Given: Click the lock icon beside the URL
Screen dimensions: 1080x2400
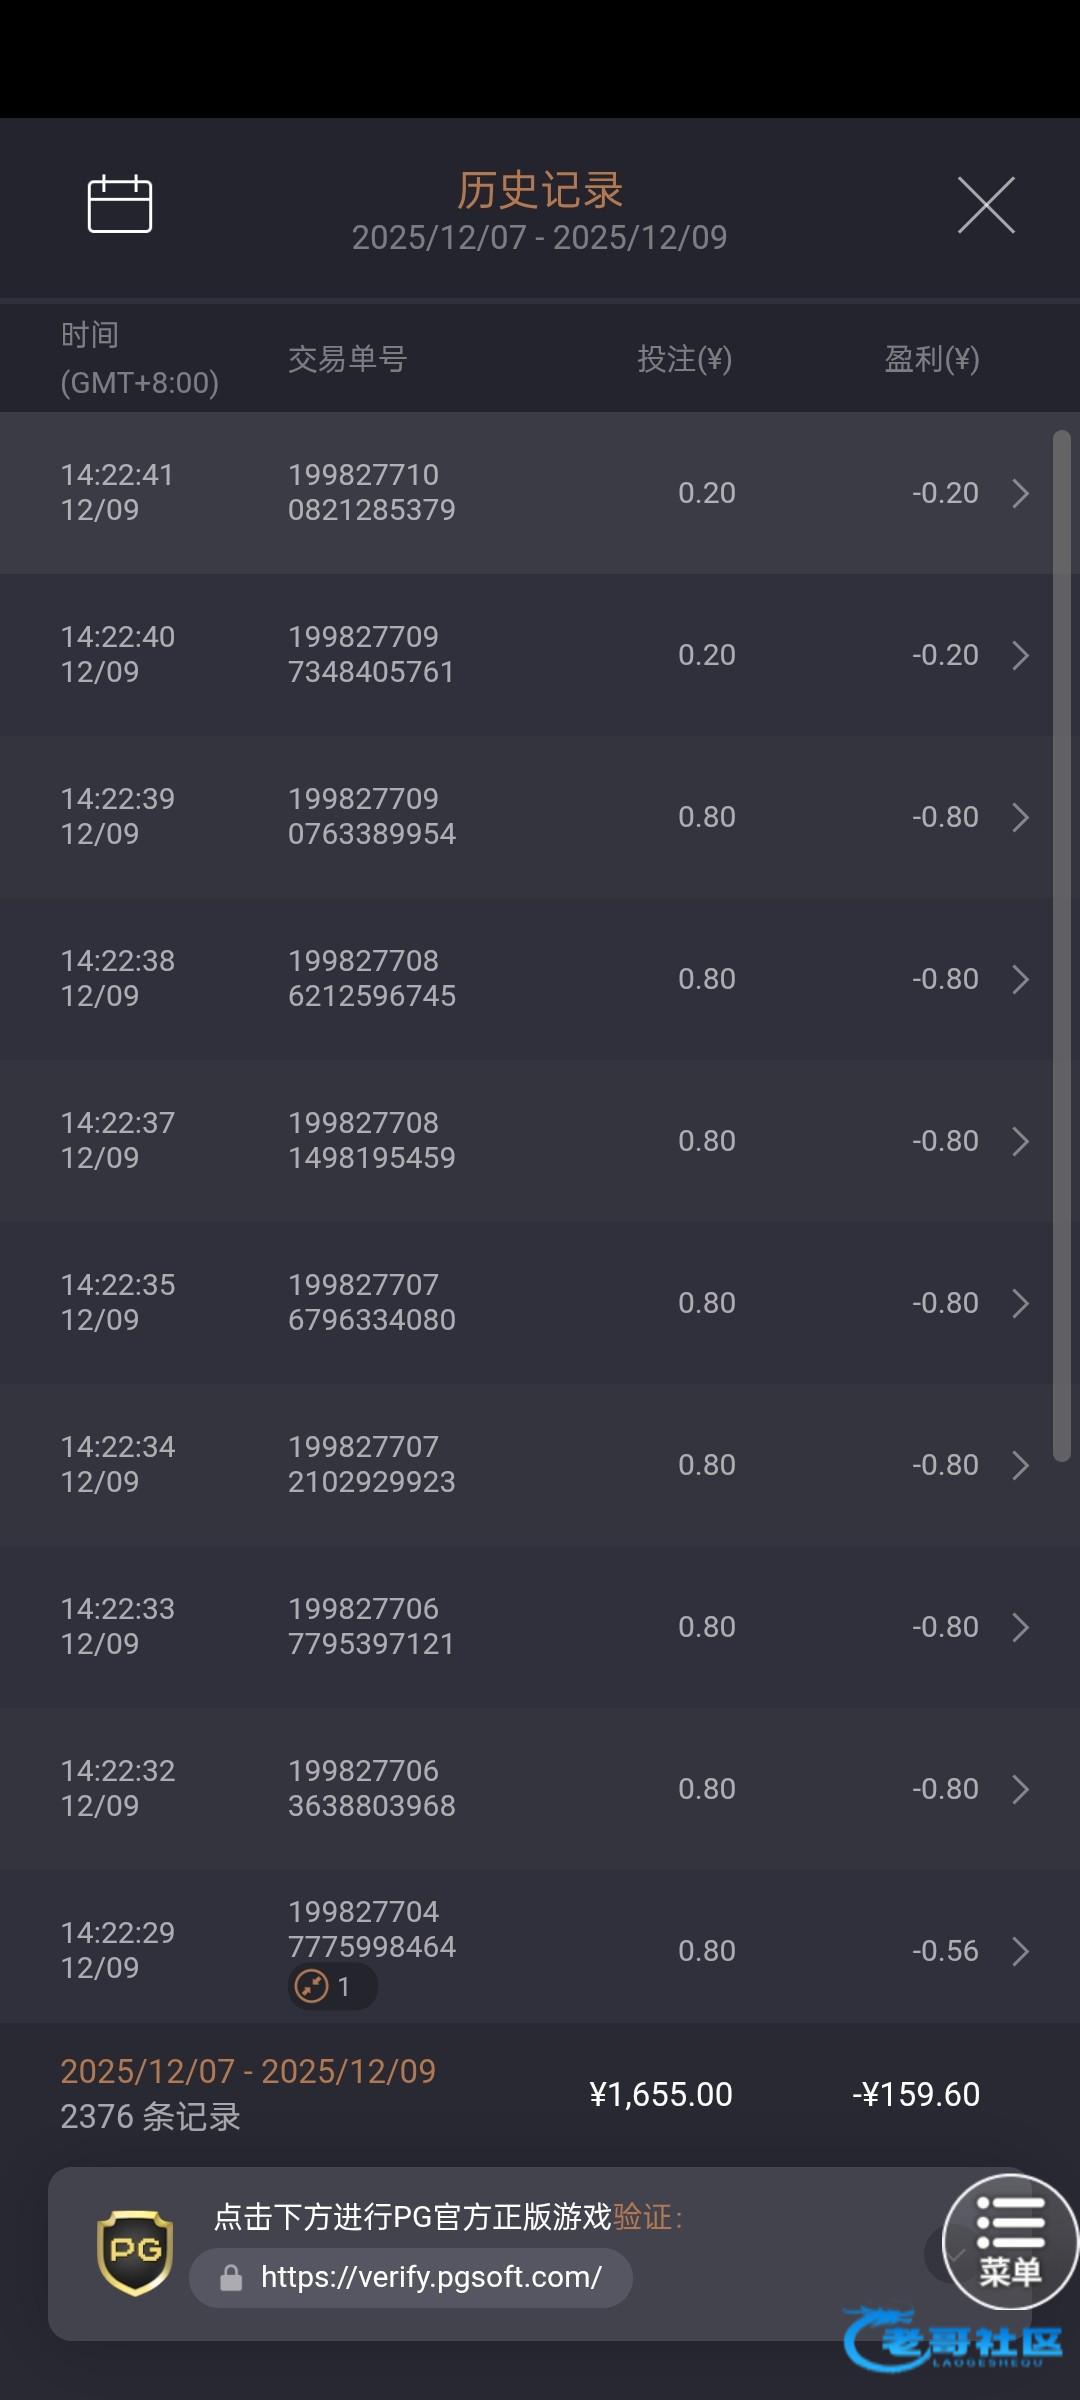Looking at the screenshot, I should click(x=231, y=2278).
